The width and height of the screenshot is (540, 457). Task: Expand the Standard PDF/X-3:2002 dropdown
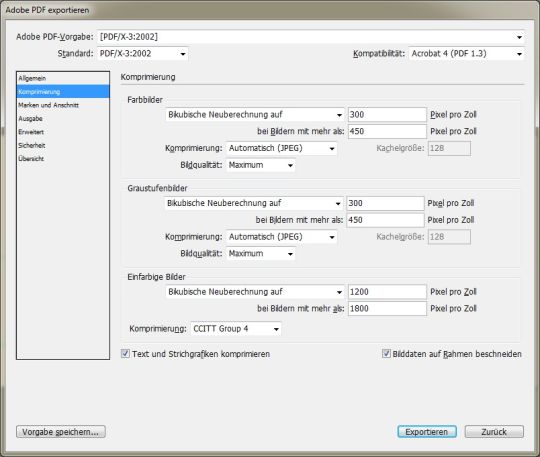pos(143,54)
